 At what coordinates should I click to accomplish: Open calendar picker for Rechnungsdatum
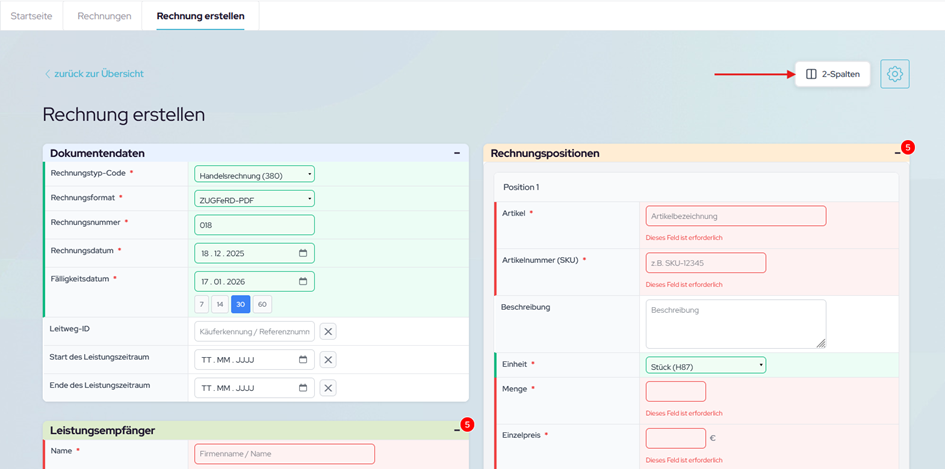pyautogui.click(x=303, y=253)
